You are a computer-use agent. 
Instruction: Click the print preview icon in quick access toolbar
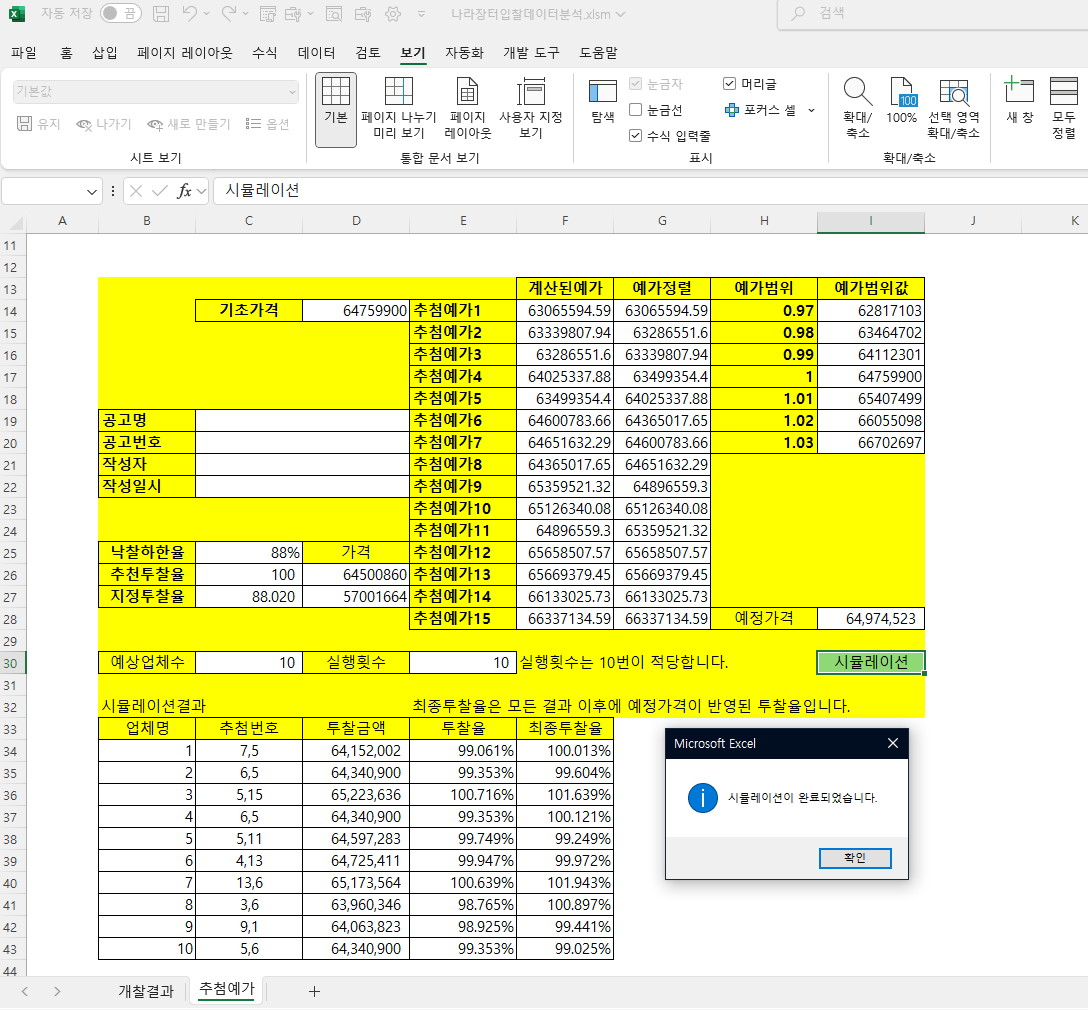point(334,13)
